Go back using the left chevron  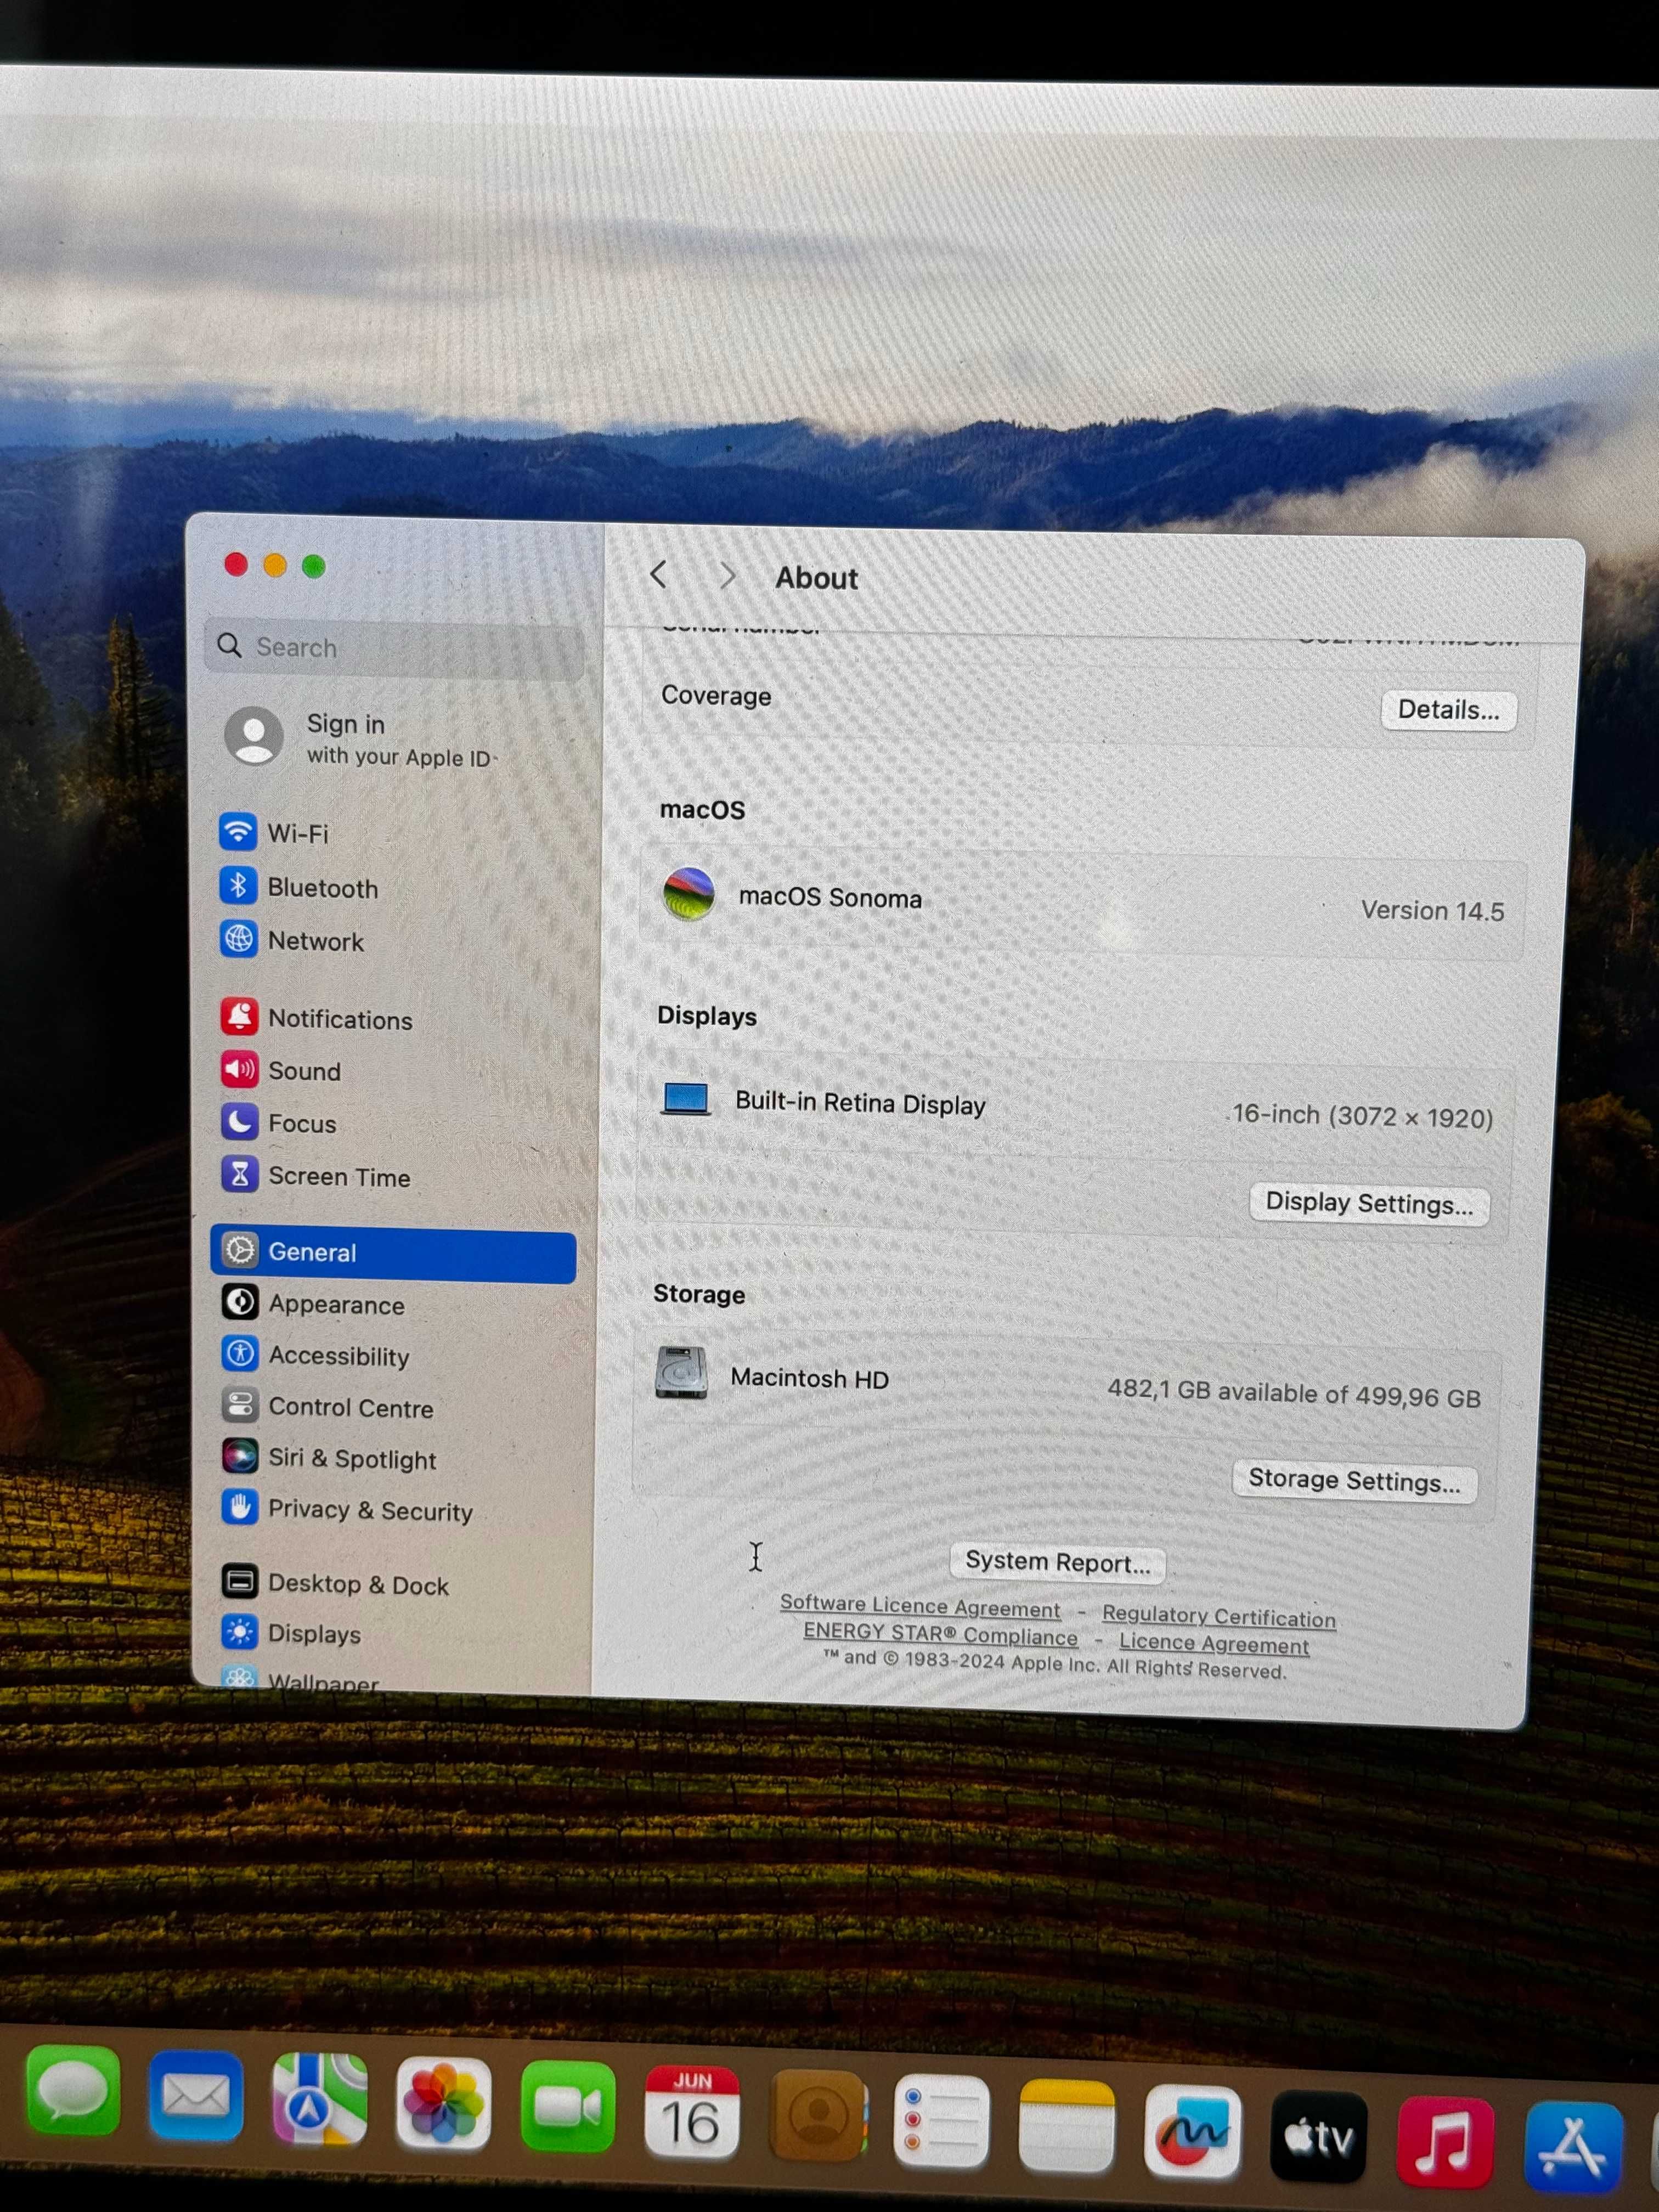click(x=658, y=575)
